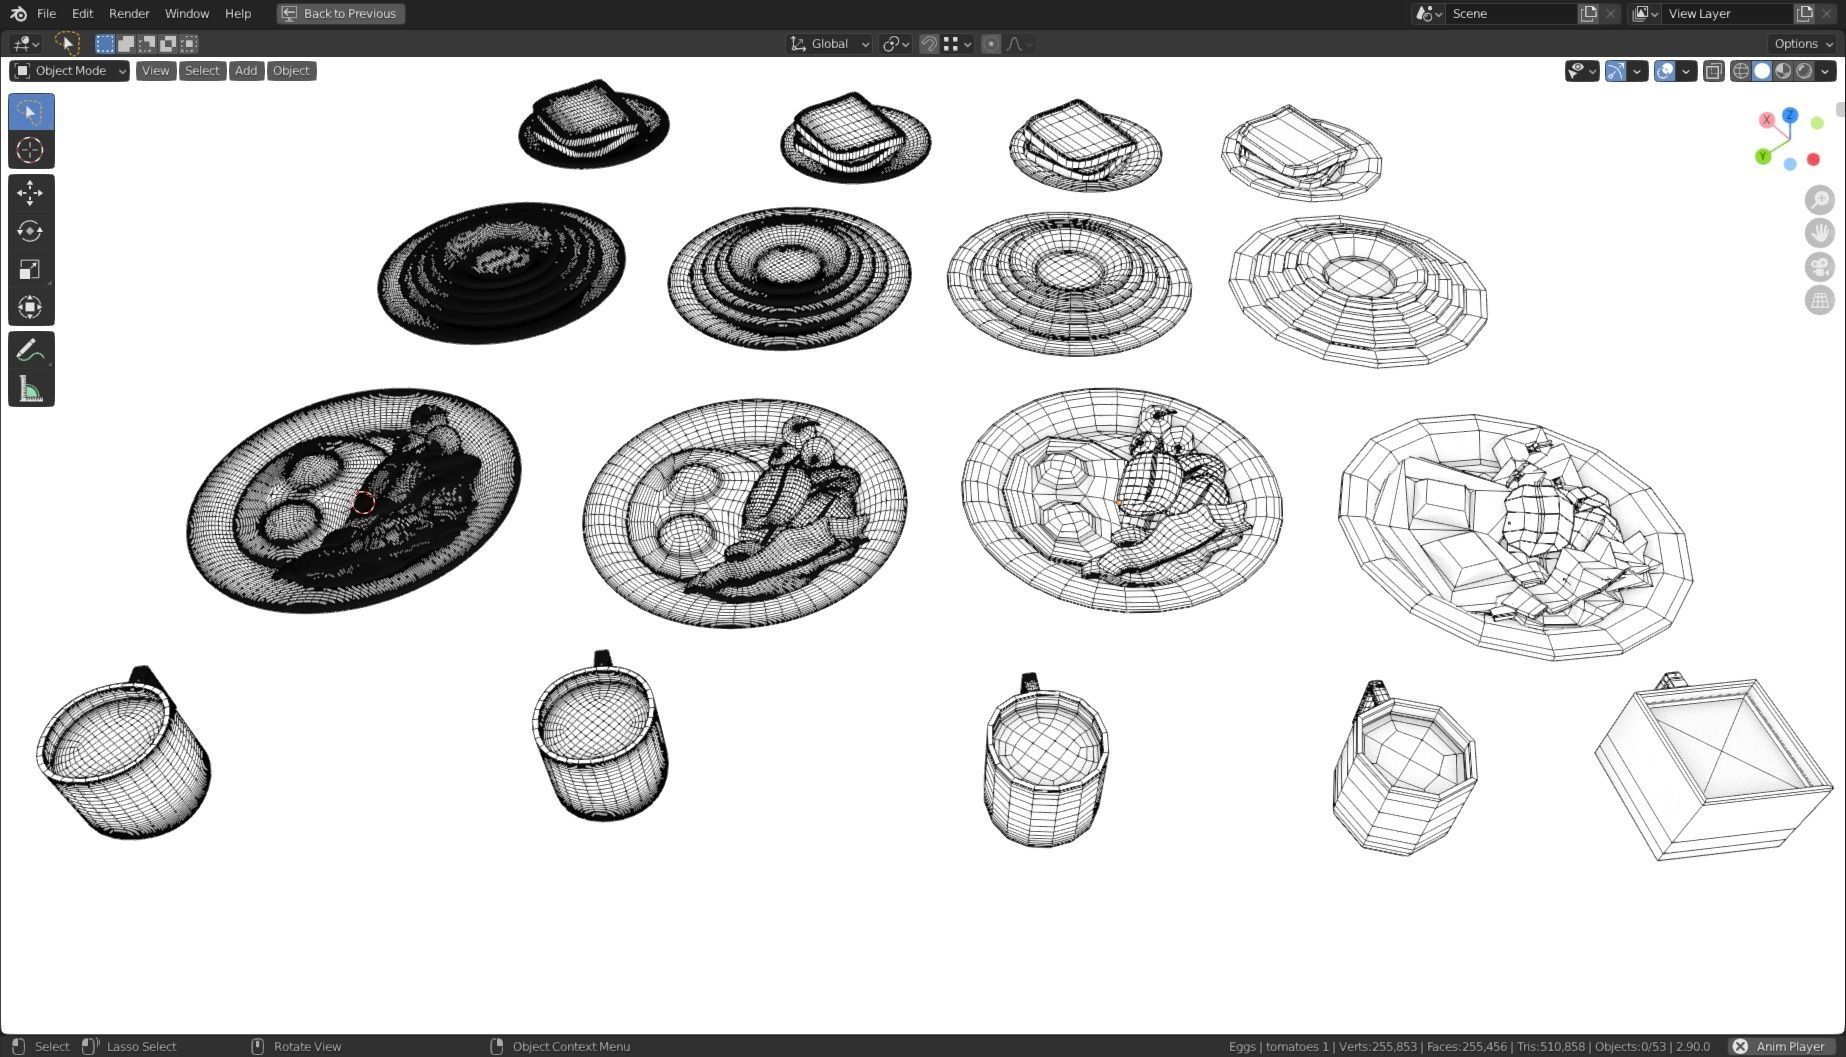The width and height of the screenshot is (1846, 1057).
Task: Click the Back to Previous button
Action: point(341,14)
